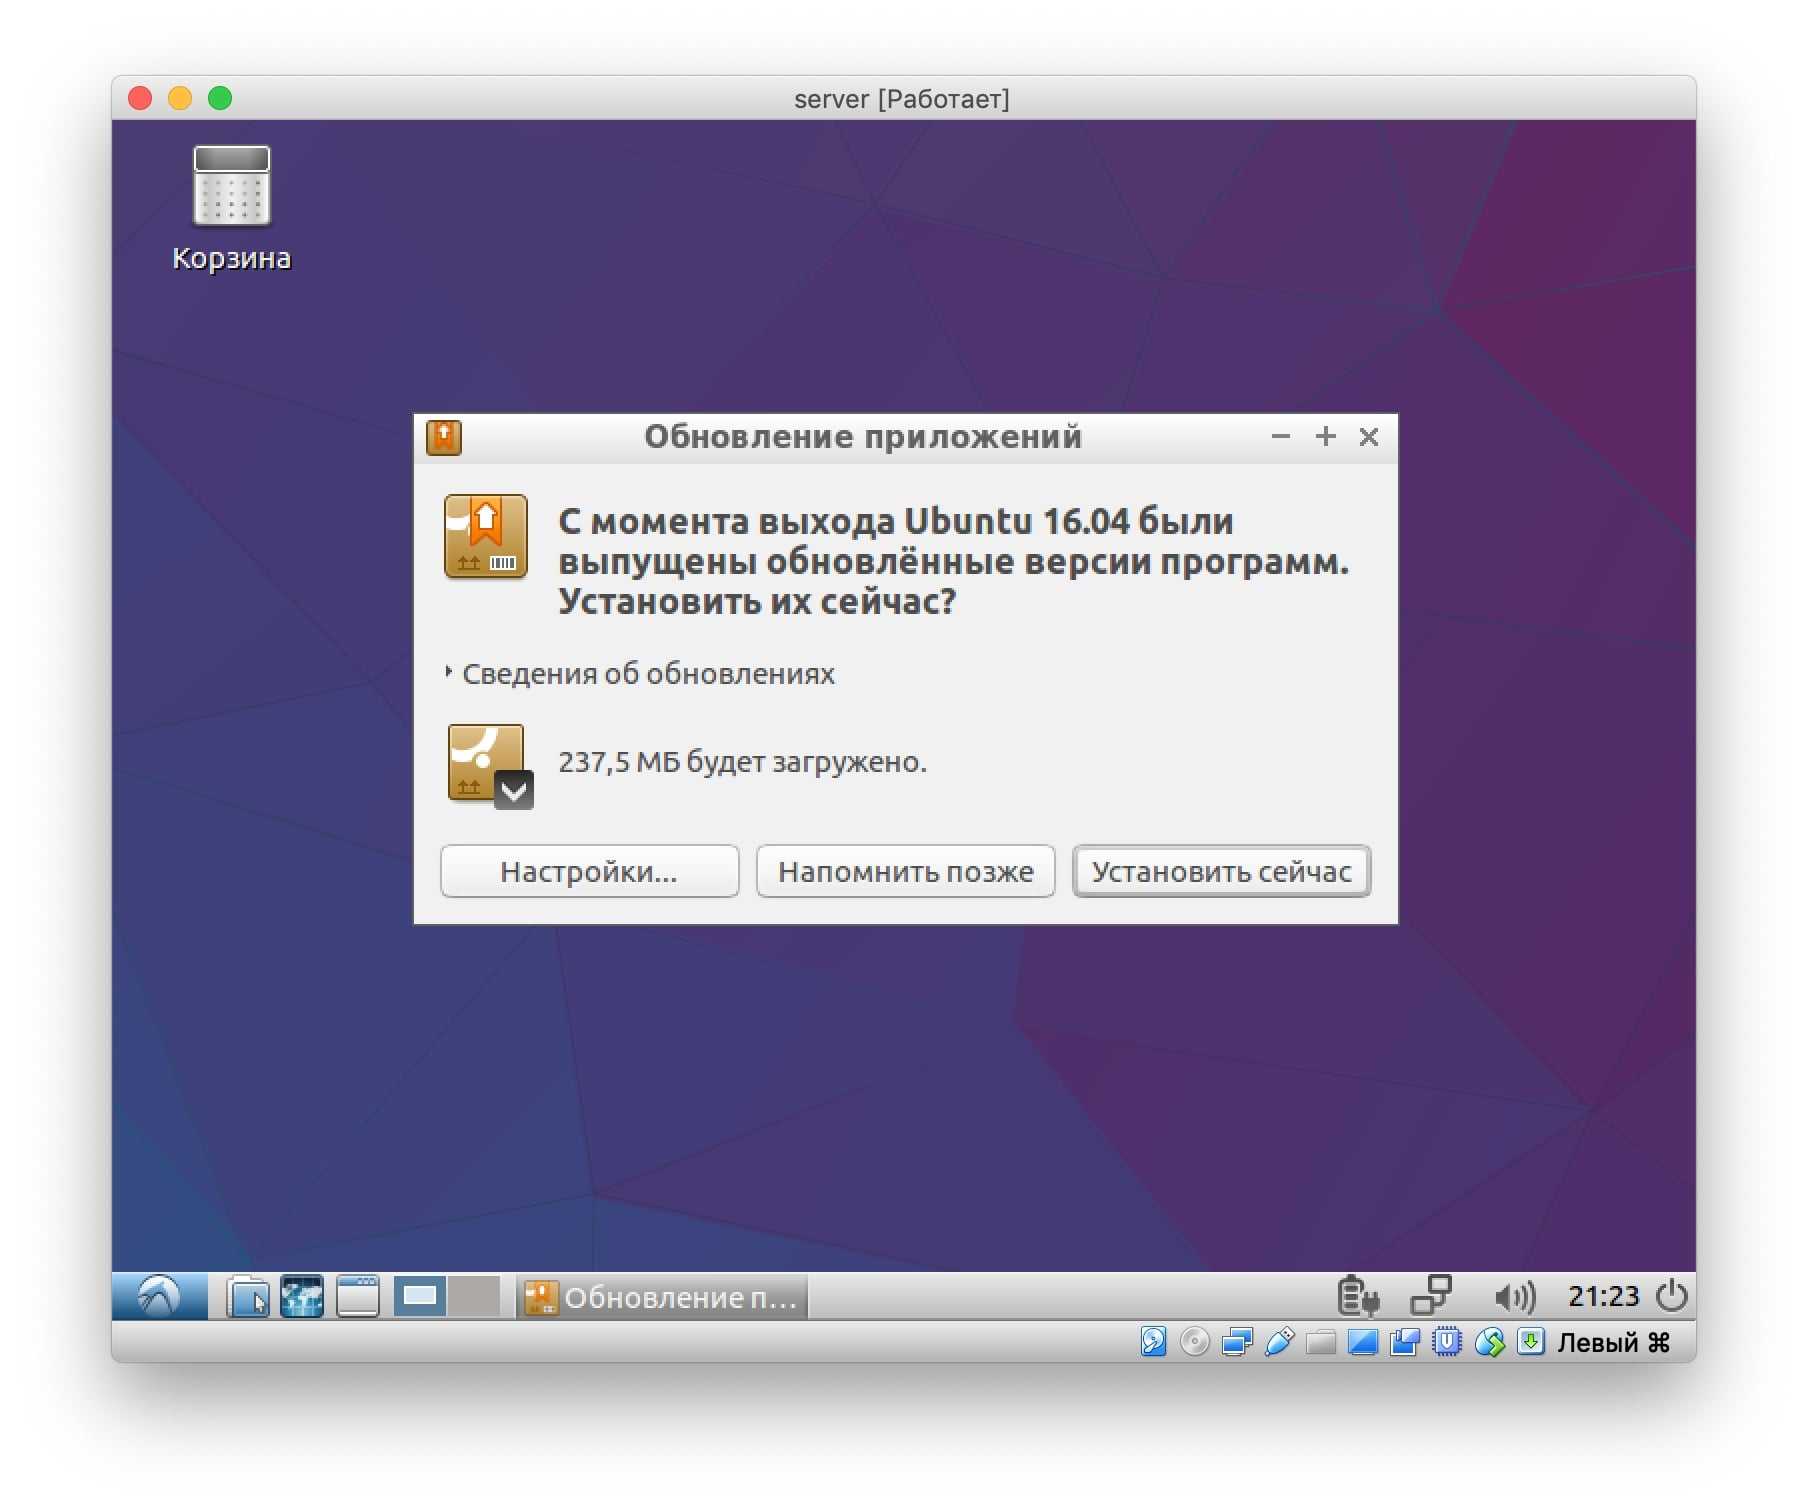
Task: Open the power logout button in panel
Action: 1672,1297
